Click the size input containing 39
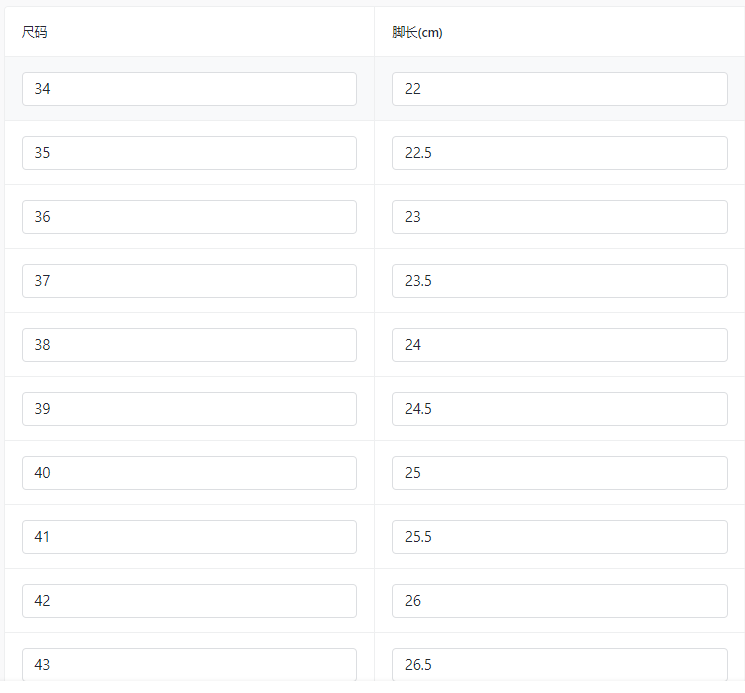The width and height of the screenshot is (745, 693). (x=189, y=409)
